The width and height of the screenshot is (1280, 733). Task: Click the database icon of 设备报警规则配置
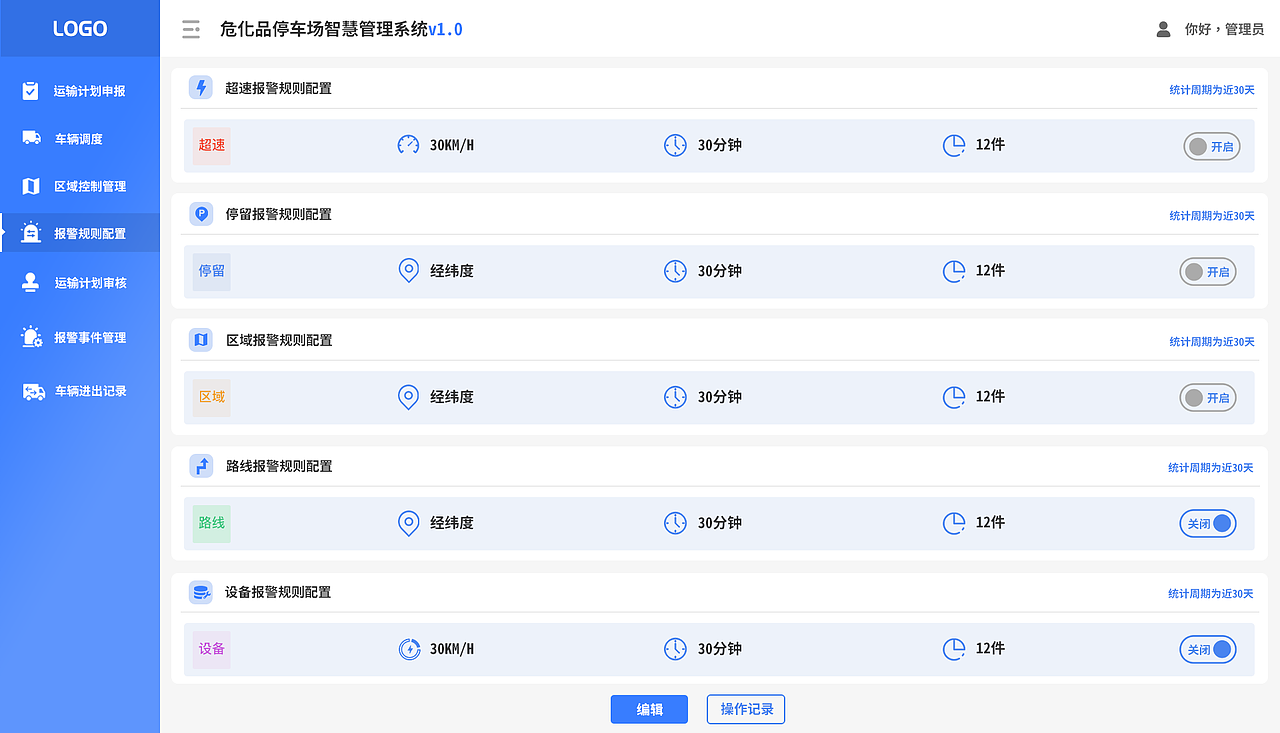click(201, 592)
